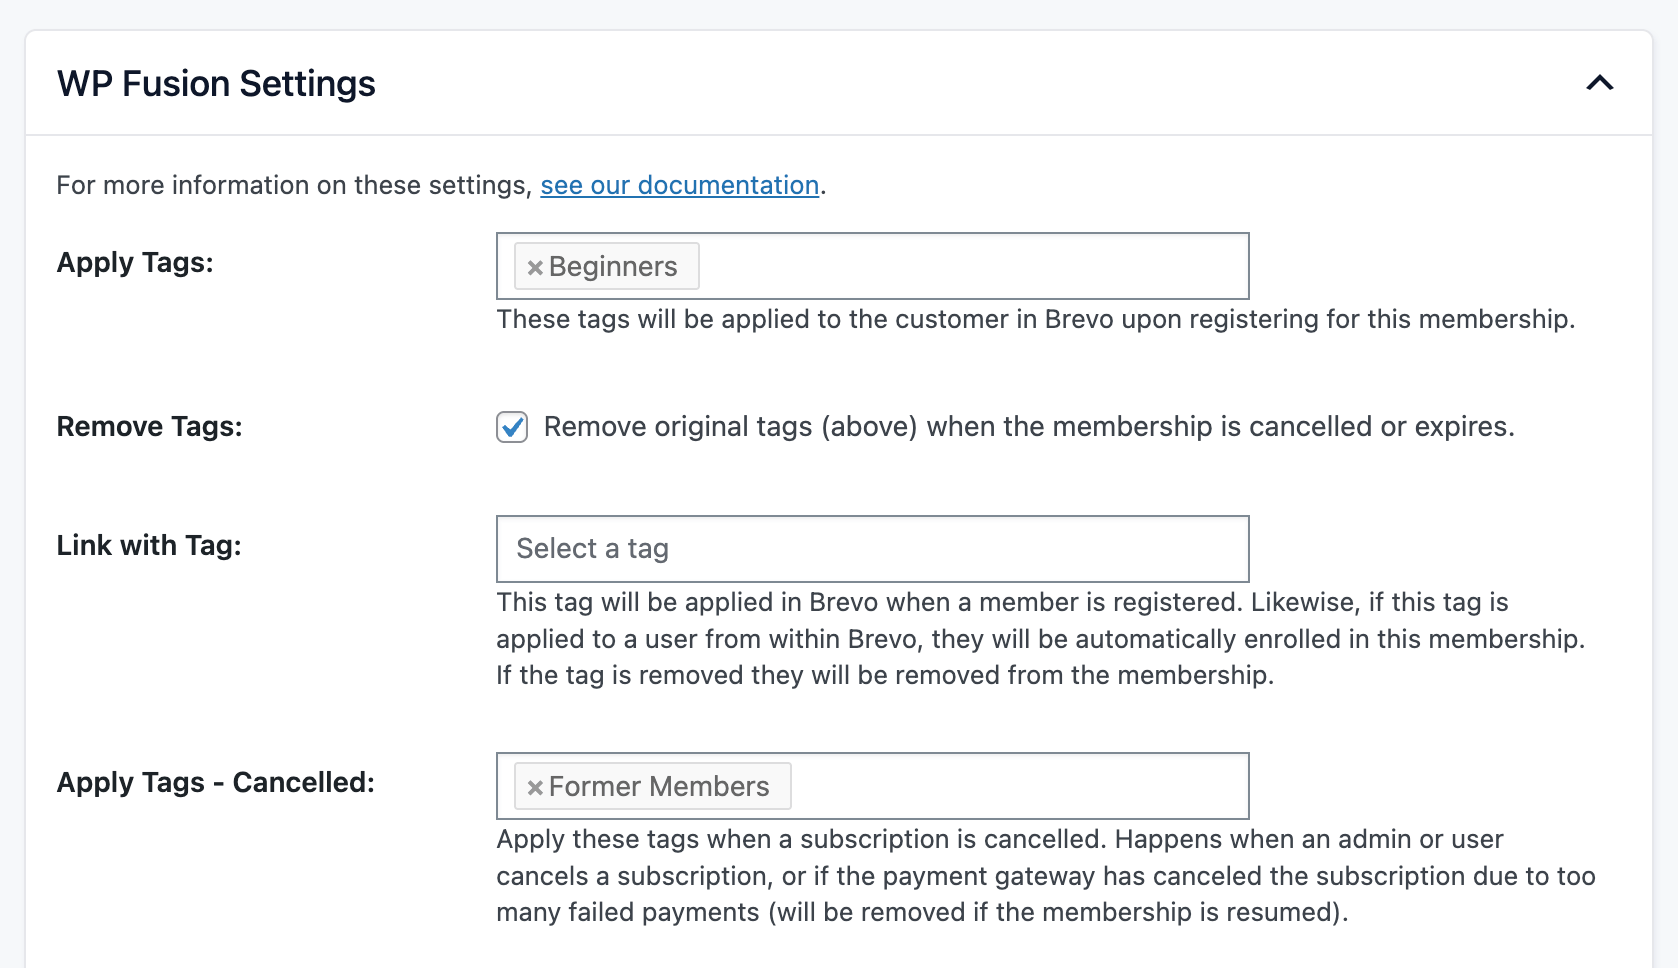1678x968 pixels.
Task: Open the 'Select a tag' dropdown
Action: tap(872, 549)
